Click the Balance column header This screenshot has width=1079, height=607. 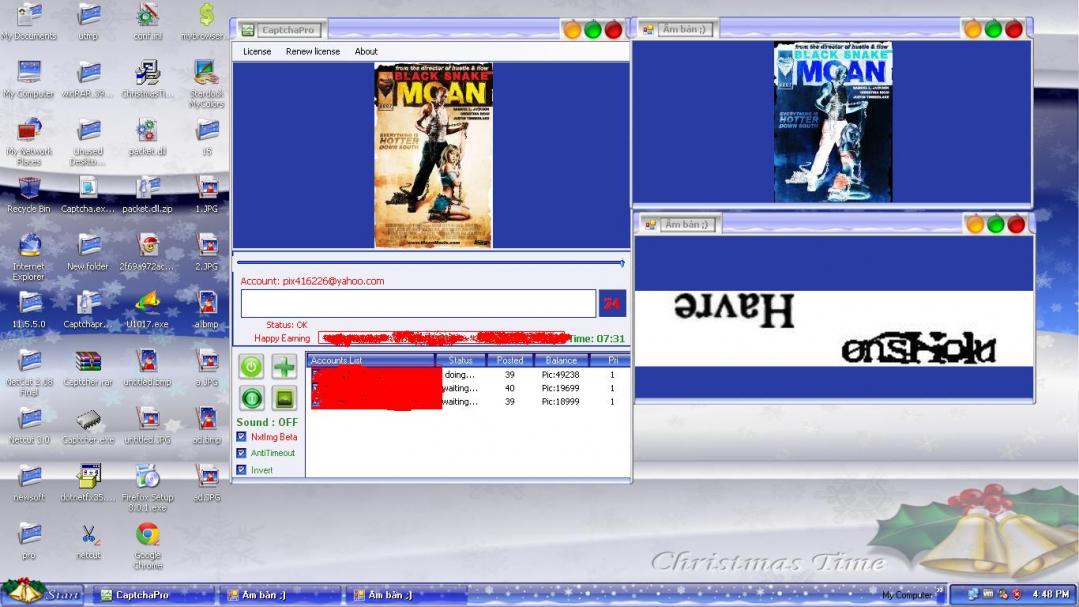coord(562,360)
